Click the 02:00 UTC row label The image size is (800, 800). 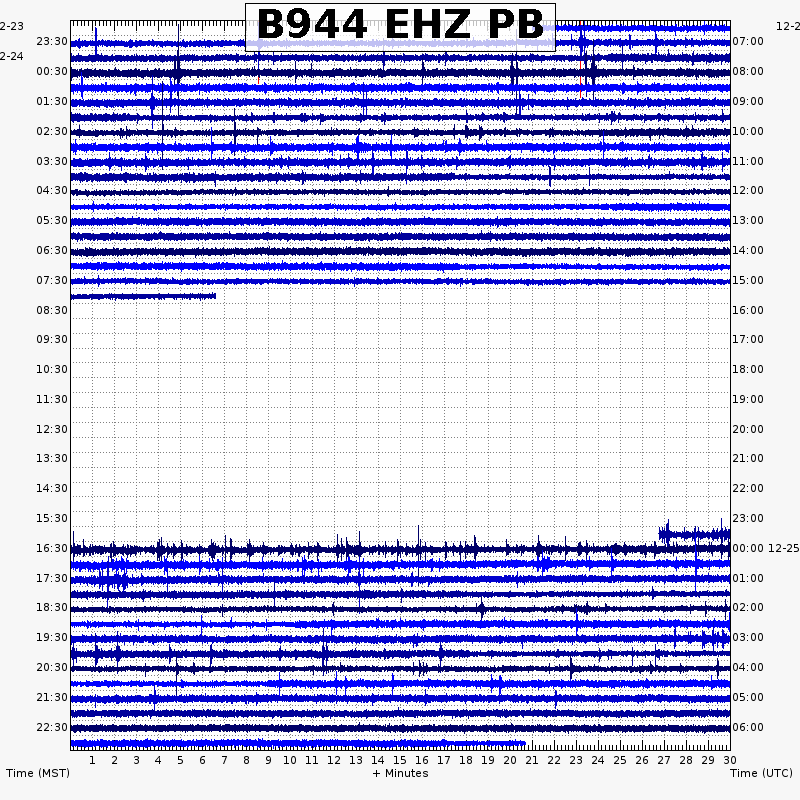[748, 608]
